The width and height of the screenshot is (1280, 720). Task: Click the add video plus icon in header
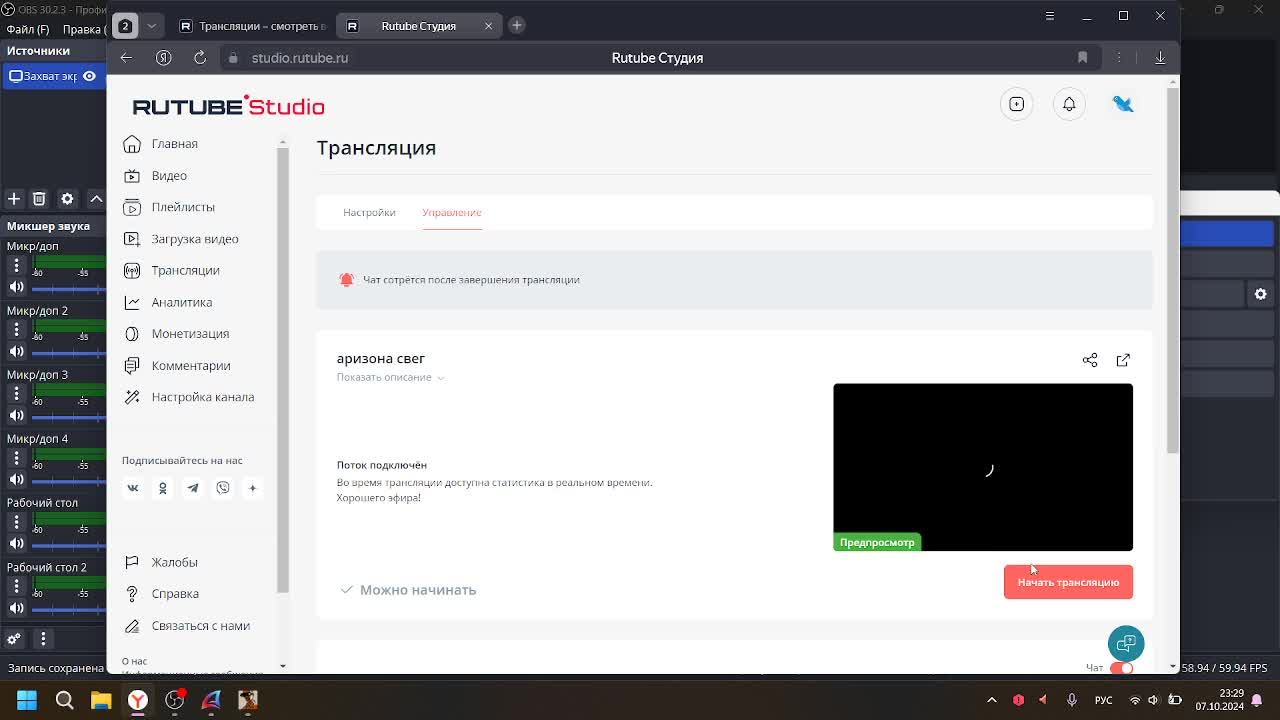tap(1016, 104)
